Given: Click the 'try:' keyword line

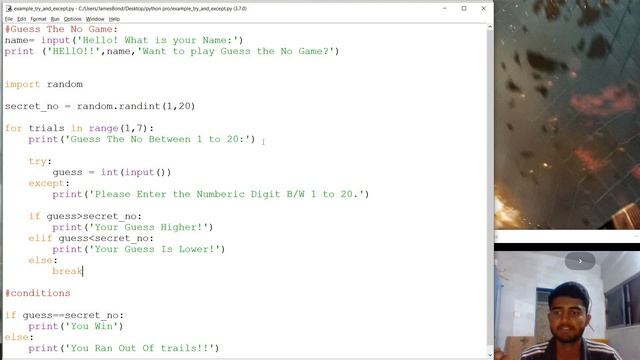Looking at the screenshot, I should [x=40, y=162].
